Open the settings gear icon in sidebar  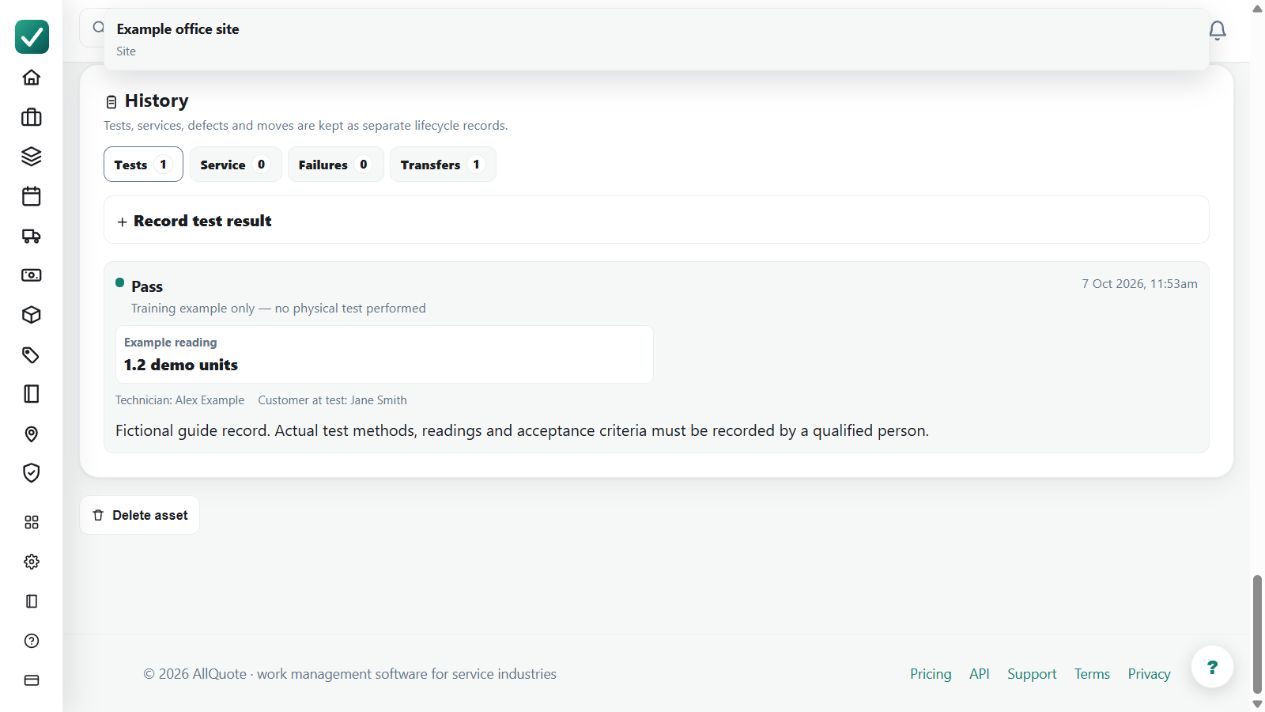click(x=31, y=562)
